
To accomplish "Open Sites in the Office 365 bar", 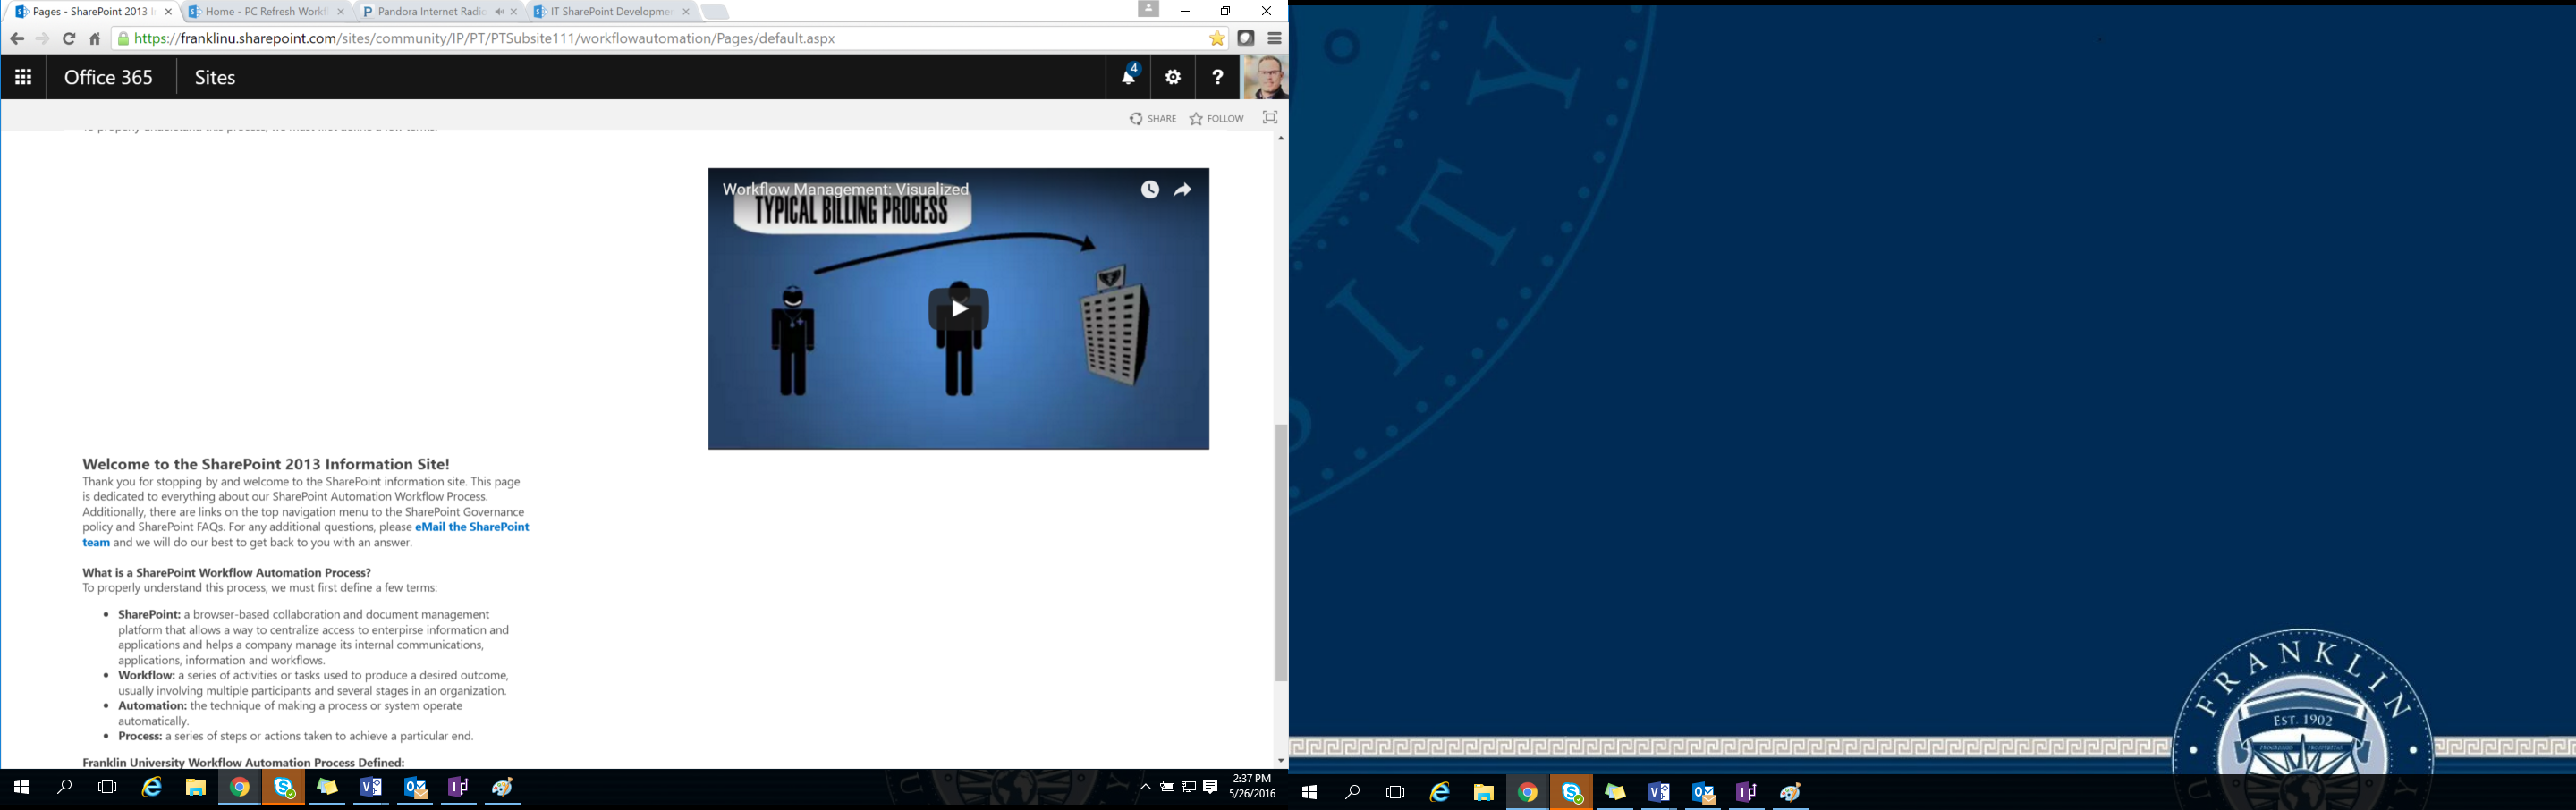I will tap(215, 77).
